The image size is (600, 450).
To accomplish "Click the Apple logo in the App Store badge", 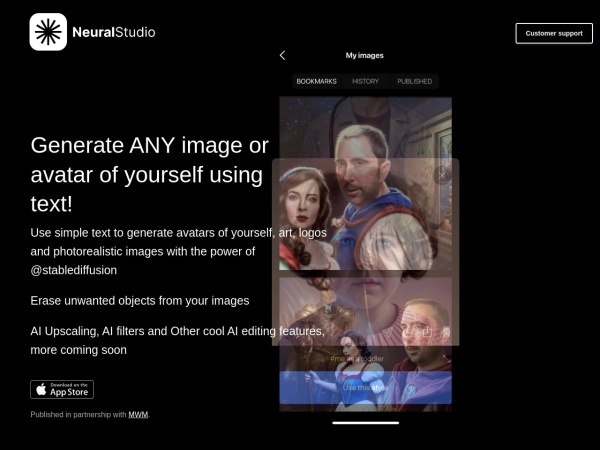I will [x=42, y=389].
